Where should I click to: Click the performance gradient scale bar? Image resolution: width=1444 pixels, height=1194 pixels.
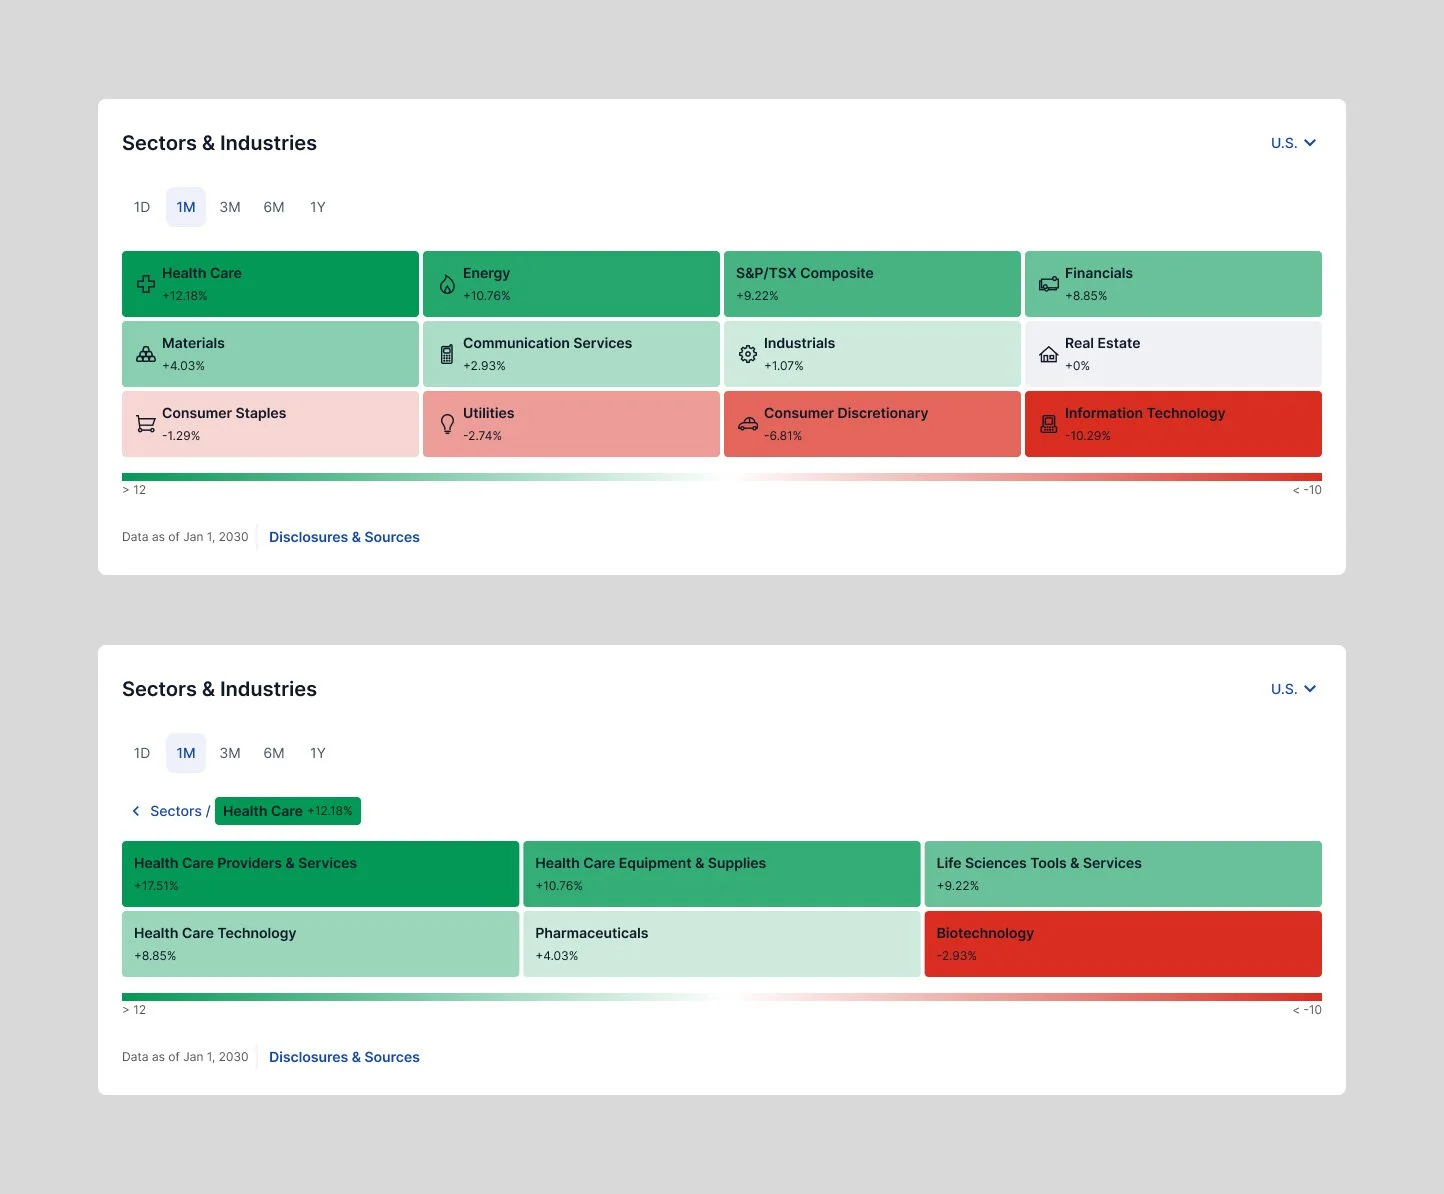720,477
